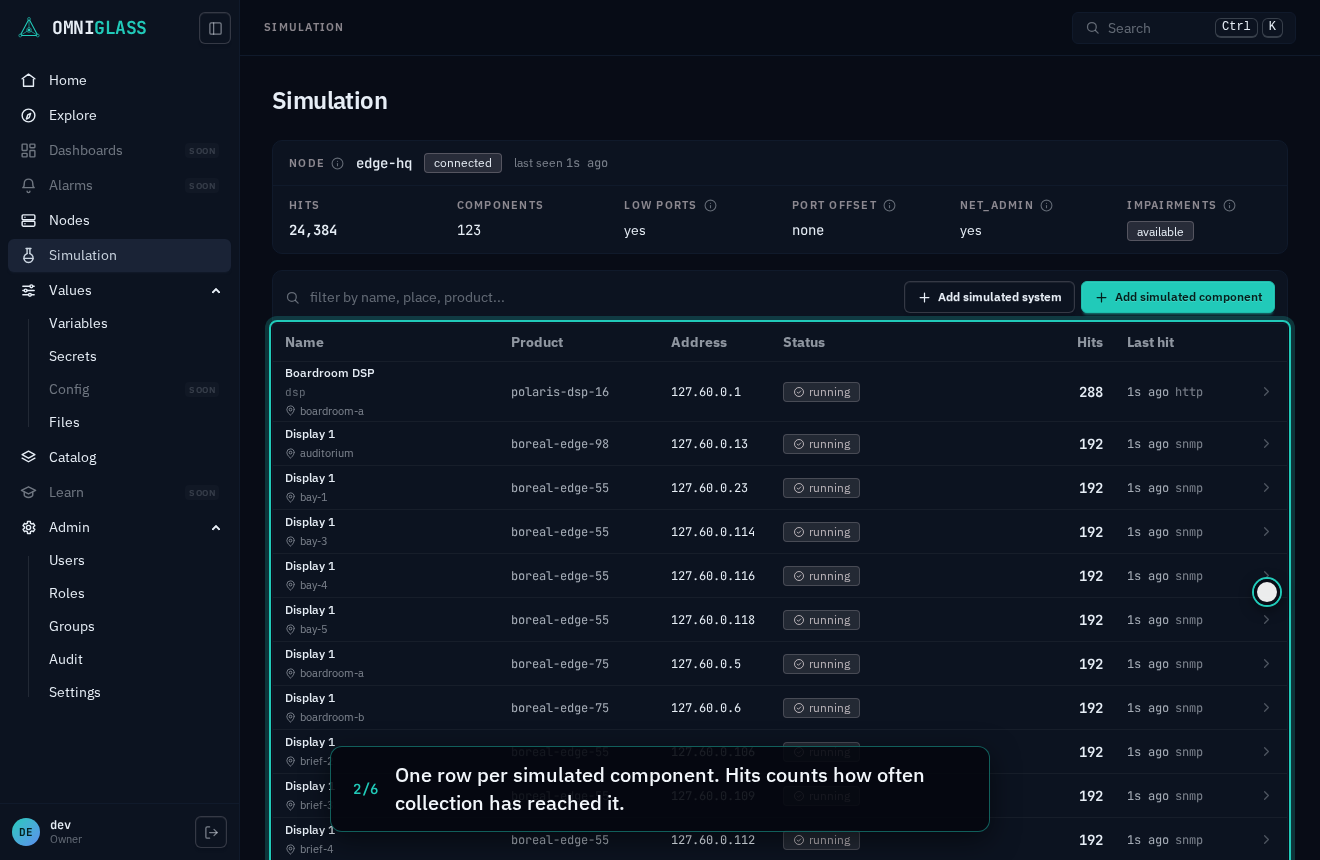Click the search magnifier icon in header
The image size is (1320, 860).
pyautogui.click(x=1092, y=28)
